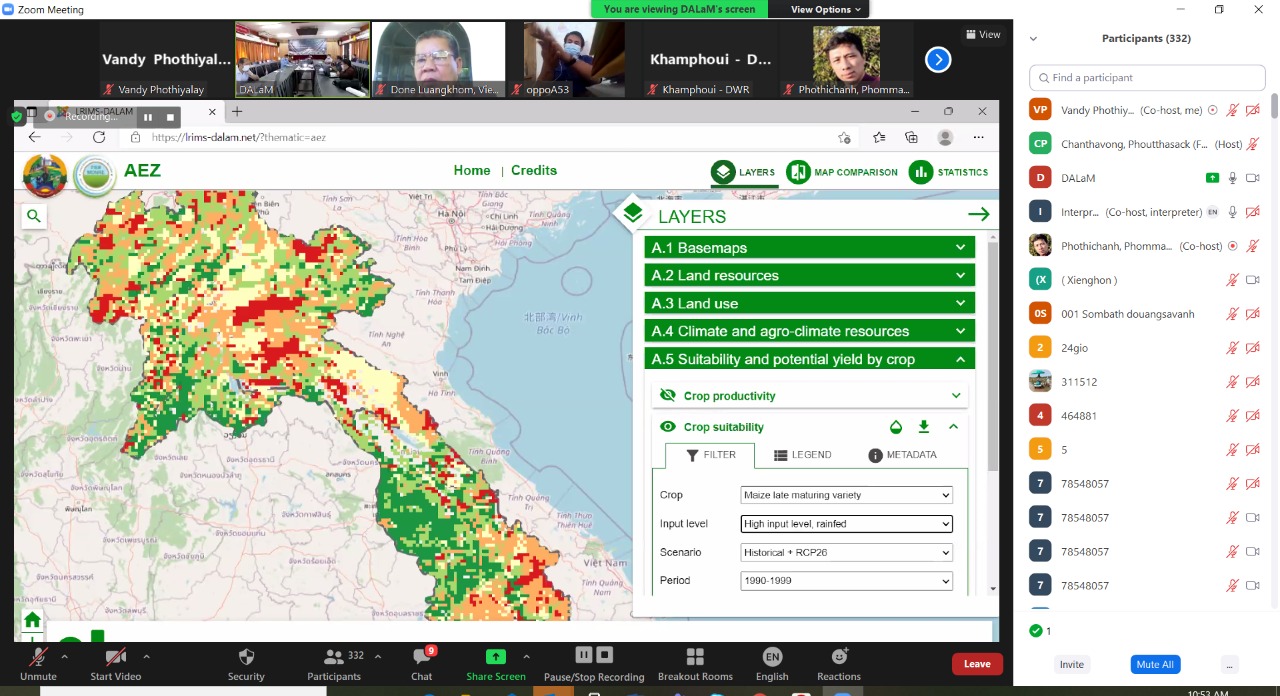Show next page of video thumbnails
Image resolution: width=1280 pixels, height=696 pixels.
(938, 60)
